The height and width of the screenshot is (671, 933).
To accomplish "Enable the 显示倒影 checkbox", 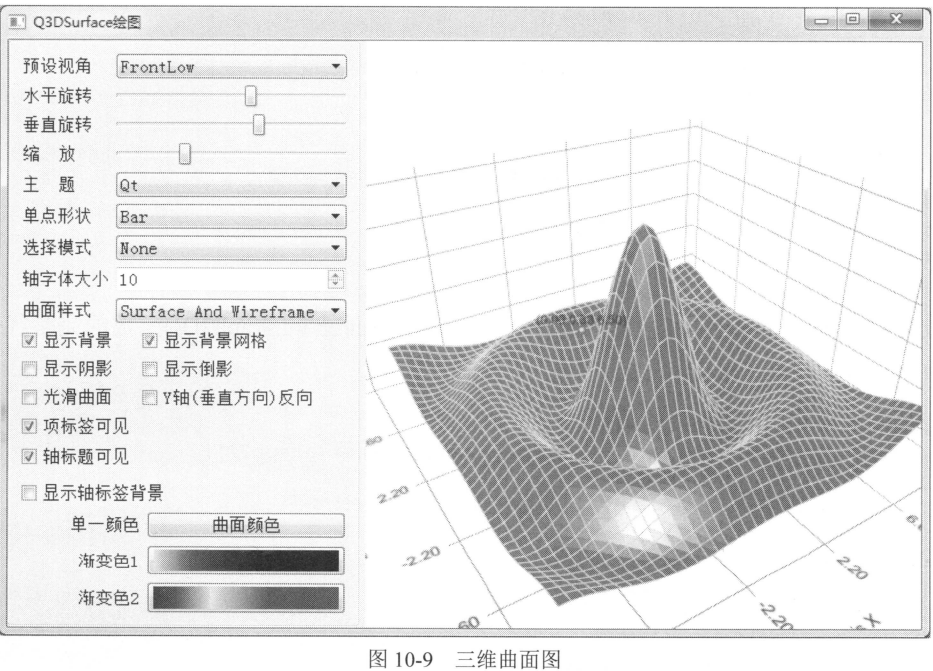I will click(x=153, y=370).
